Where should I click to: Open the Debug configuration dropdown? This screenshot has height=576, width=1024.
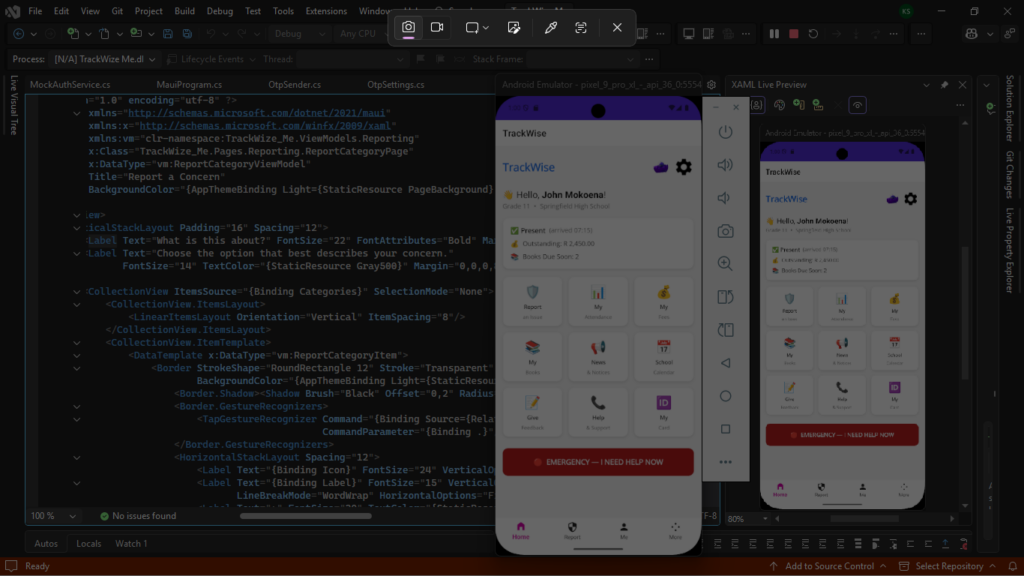coord(299,33)
